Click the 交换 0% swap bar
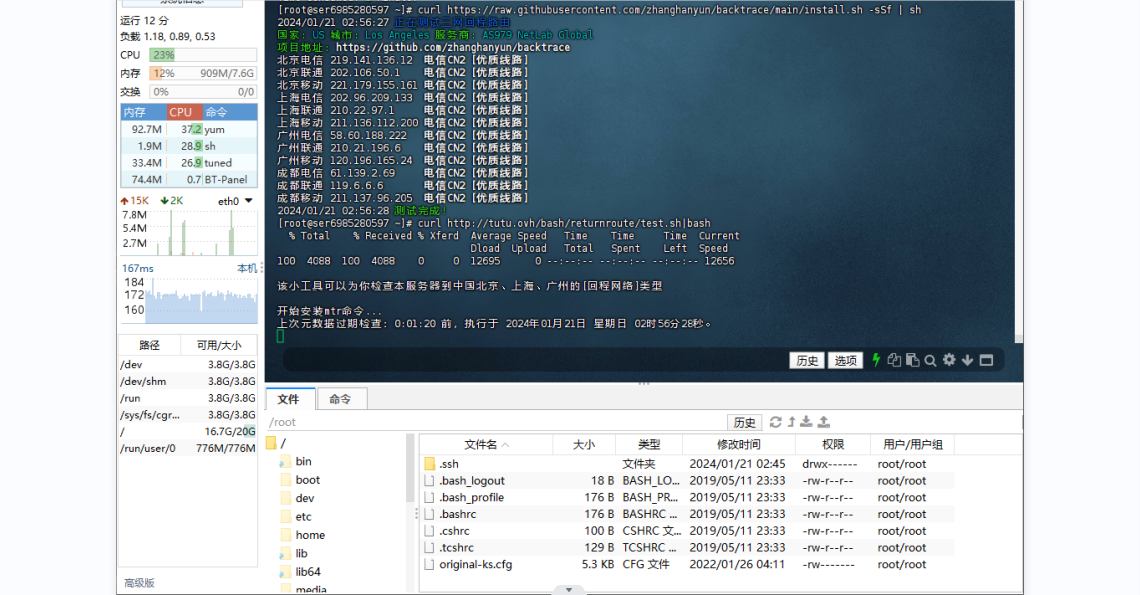Image resolution: width=1140 pixels, height=595 pixels. click(x=203, y=92)
